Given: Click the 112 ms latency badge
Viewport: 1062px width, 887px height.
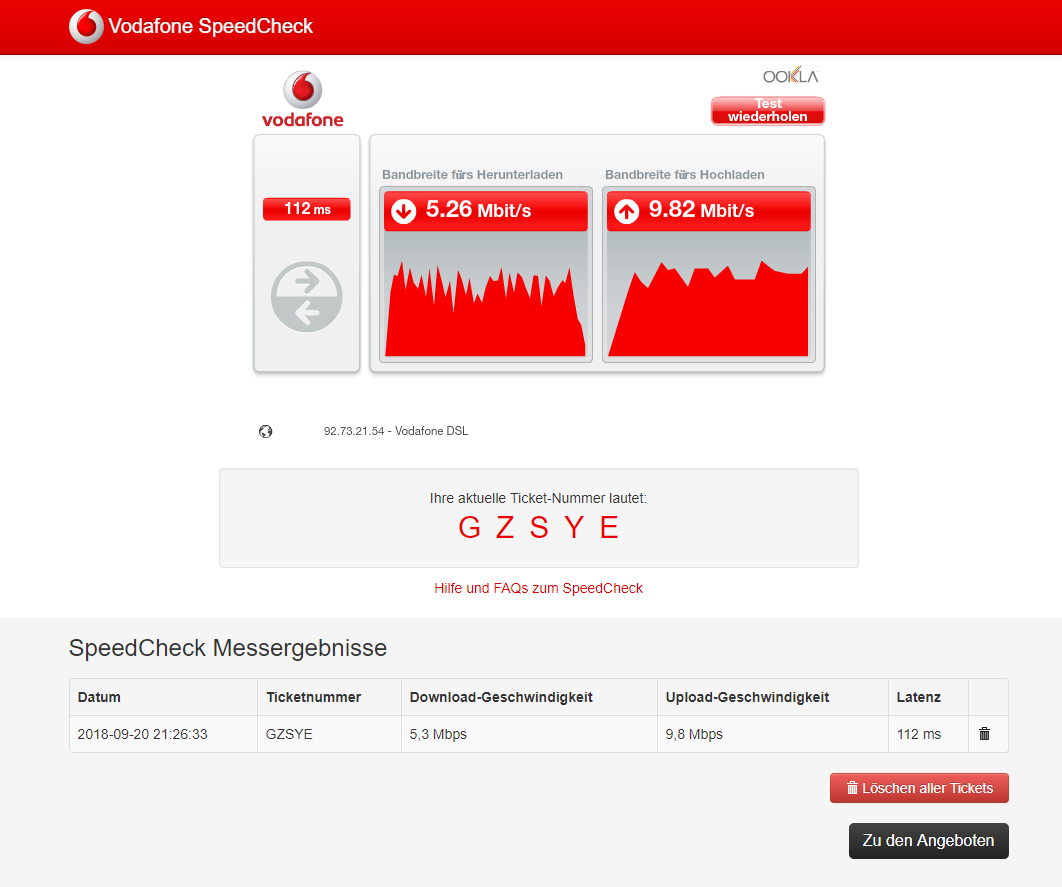Looking at the screenshot, I should [x=307, y=209].
